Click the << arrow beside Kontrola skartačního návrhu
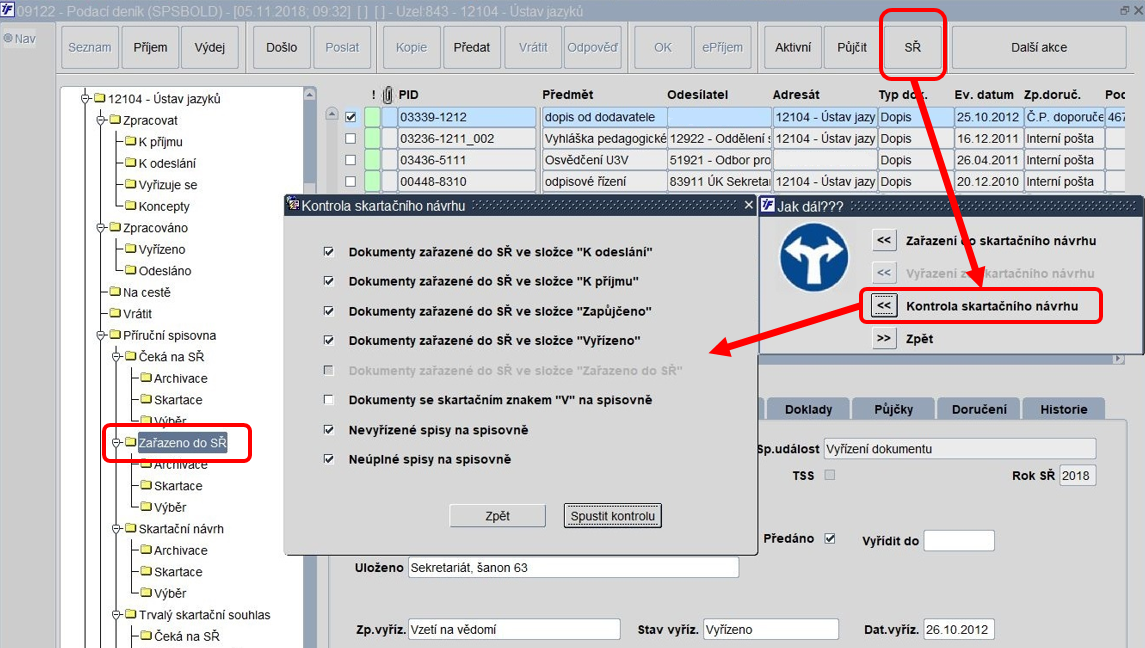This screenshot has height=648, width=1145. coord(884,305)
